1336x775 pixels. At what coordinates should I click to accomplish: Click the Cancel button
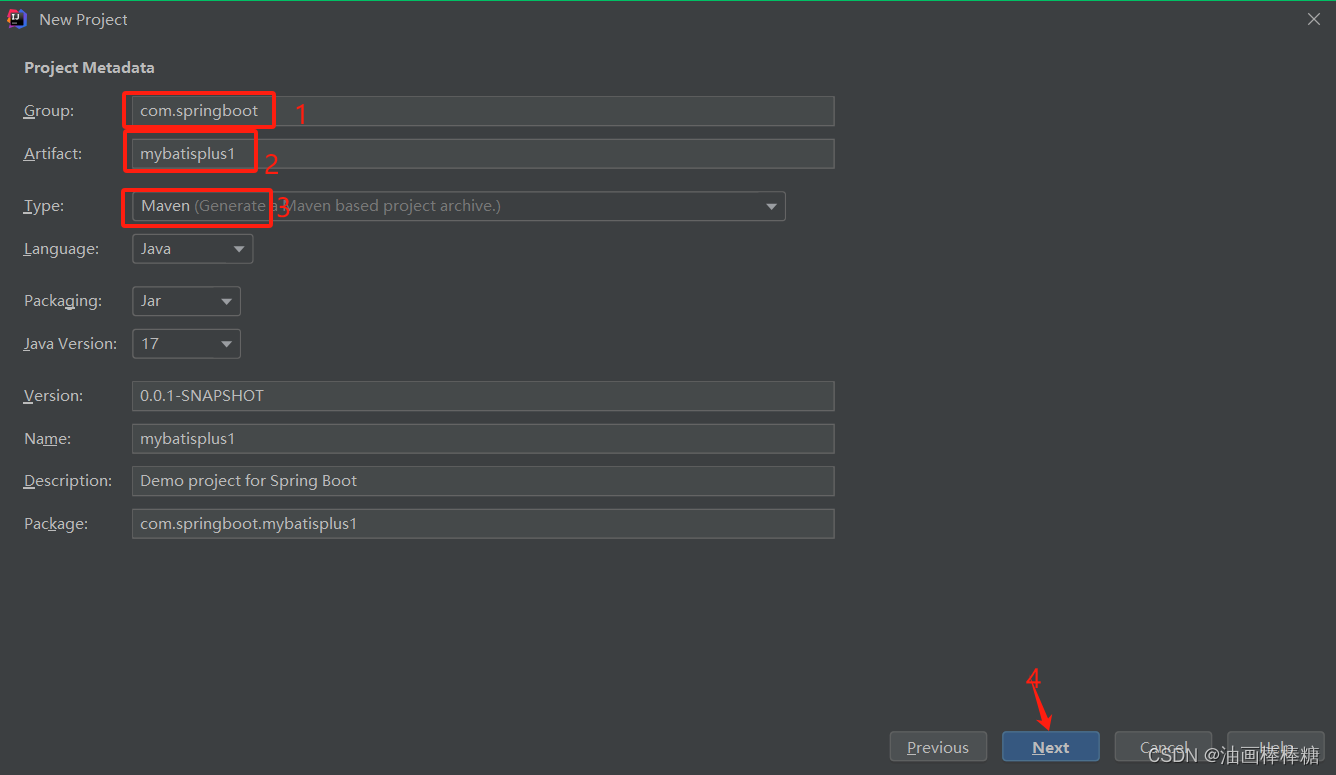point(1162,746)
